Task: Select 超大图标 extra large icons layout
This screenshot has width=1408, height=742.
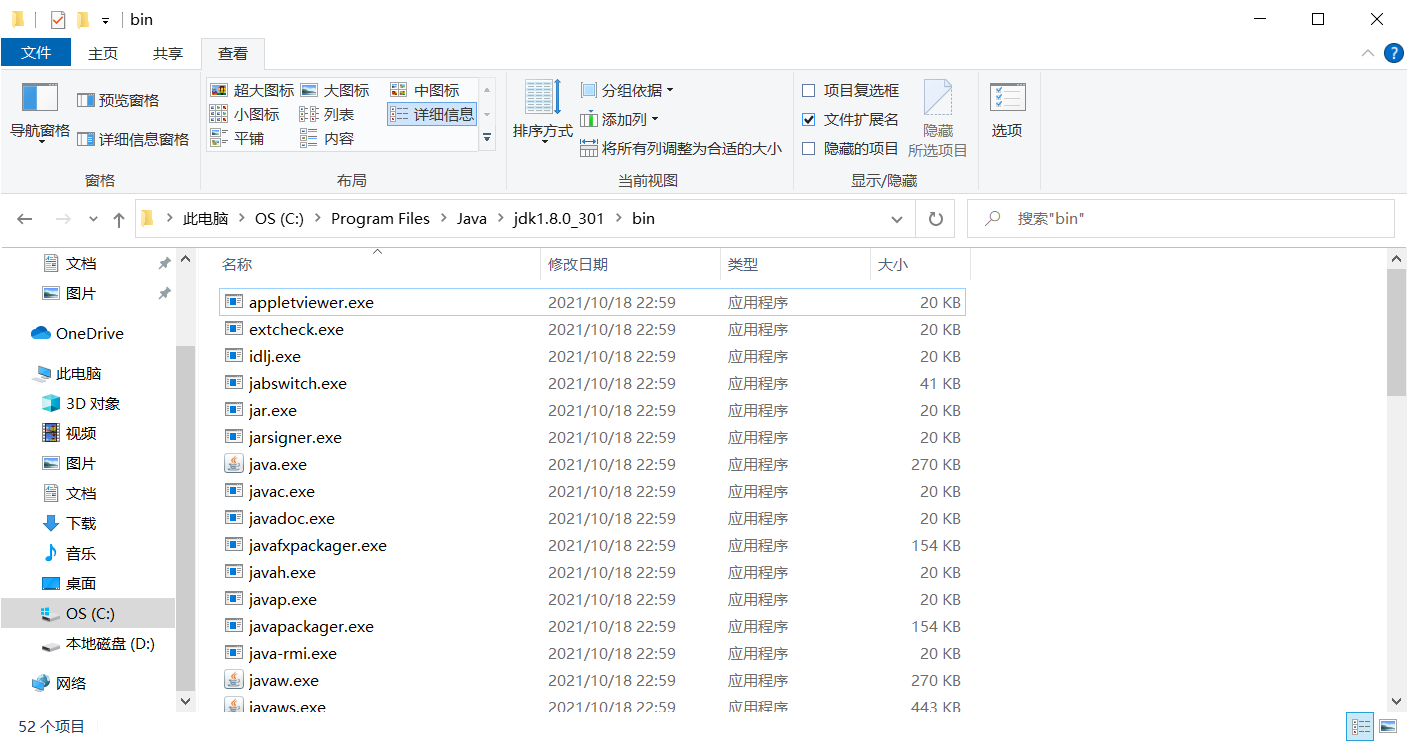Action: [x=252, y=90]
